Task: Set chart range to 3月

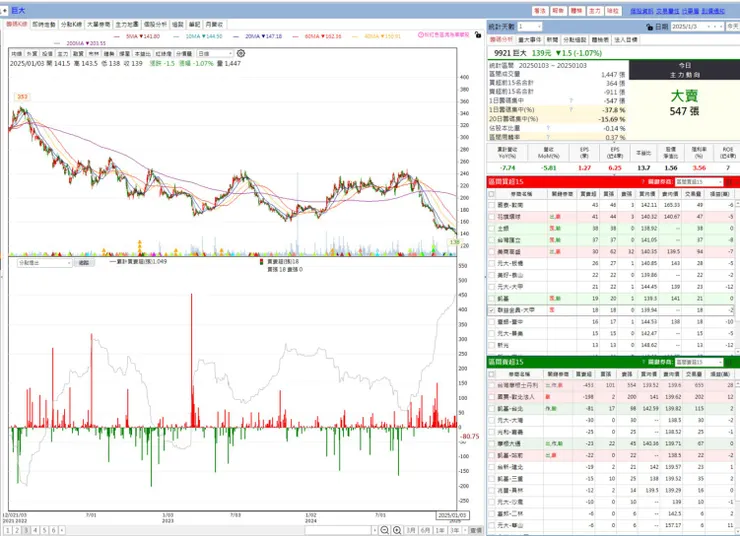Action: click(x=411, y=530)
